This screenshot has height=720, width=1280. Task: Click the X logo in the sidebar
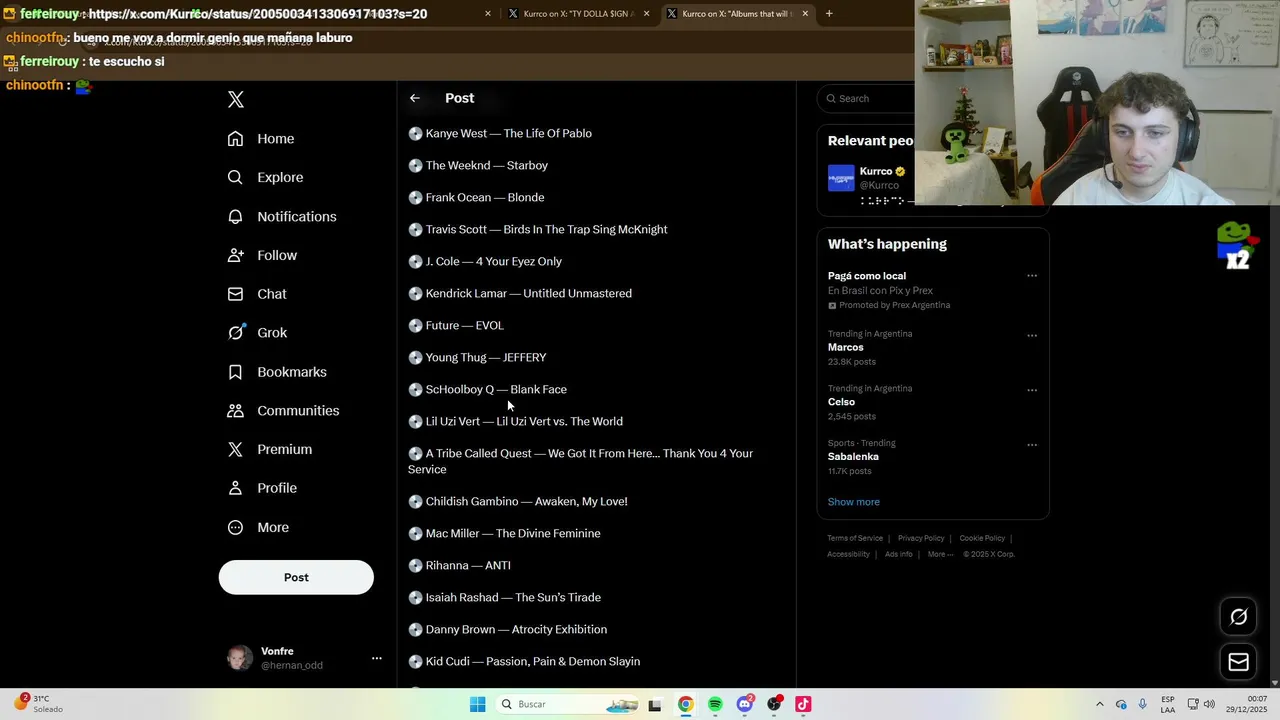click(x=236, y=99)
